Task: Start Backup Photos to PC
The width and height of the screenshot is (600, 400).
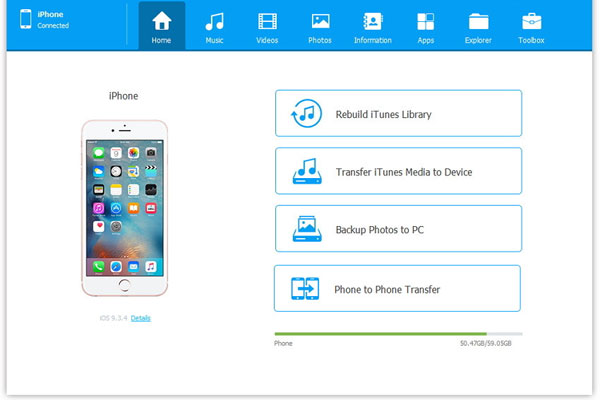Action: (x=398, y=229)
